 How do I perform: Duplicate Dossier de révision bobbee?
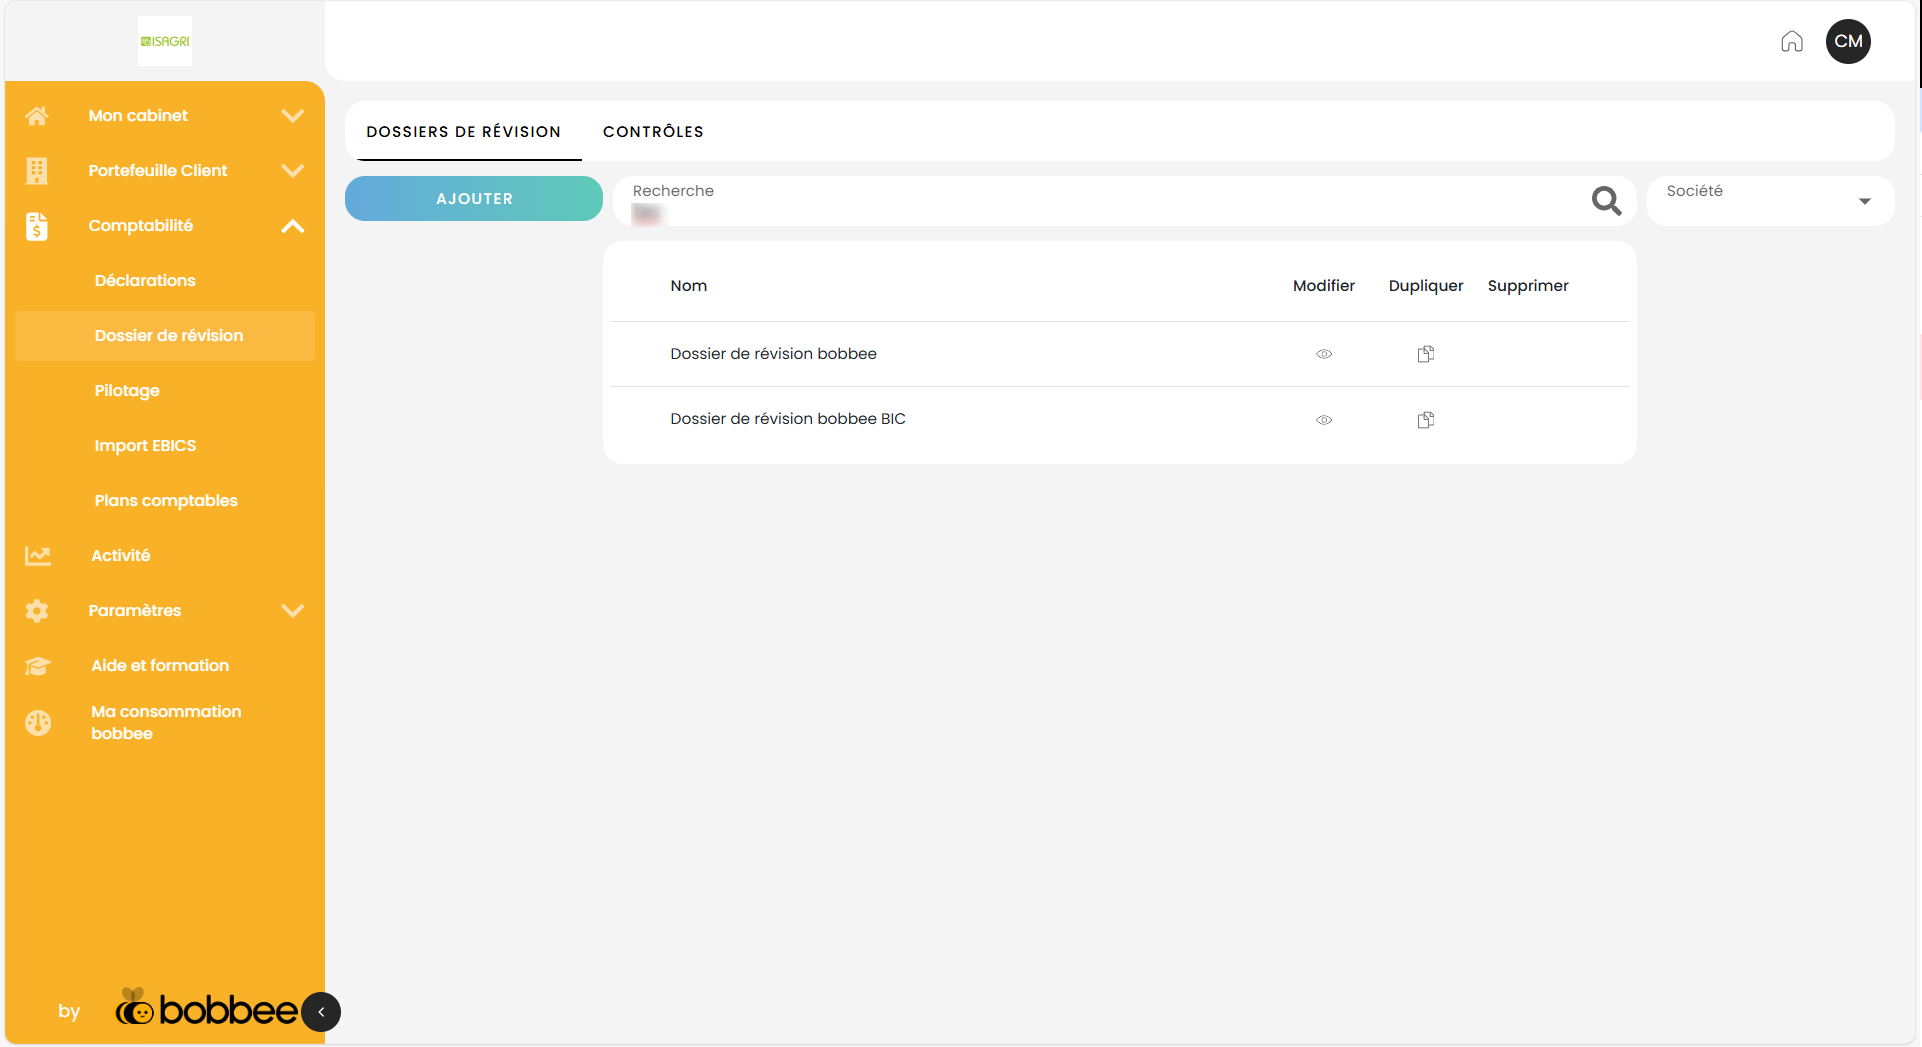(x=1426, y=354)
